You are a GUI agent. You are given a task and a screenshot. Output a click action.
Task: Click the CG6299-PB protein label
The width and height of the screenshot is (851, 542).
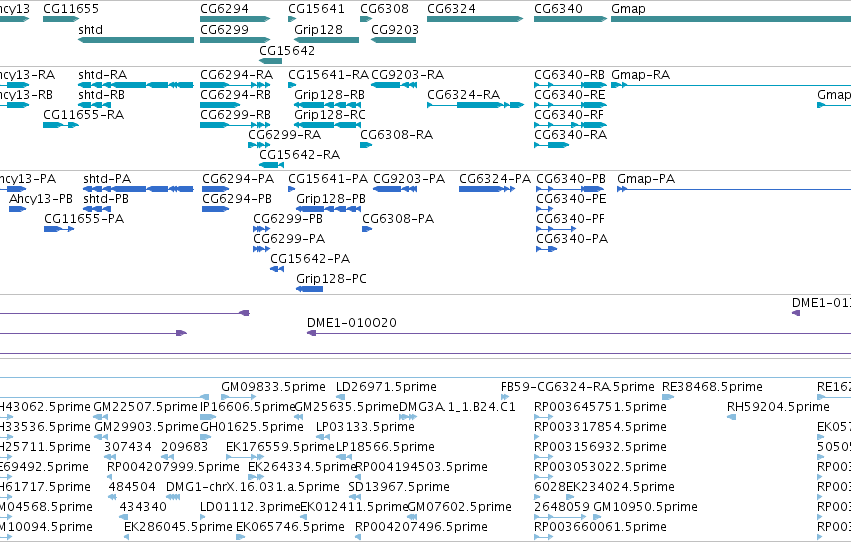[x=288, y=219]
